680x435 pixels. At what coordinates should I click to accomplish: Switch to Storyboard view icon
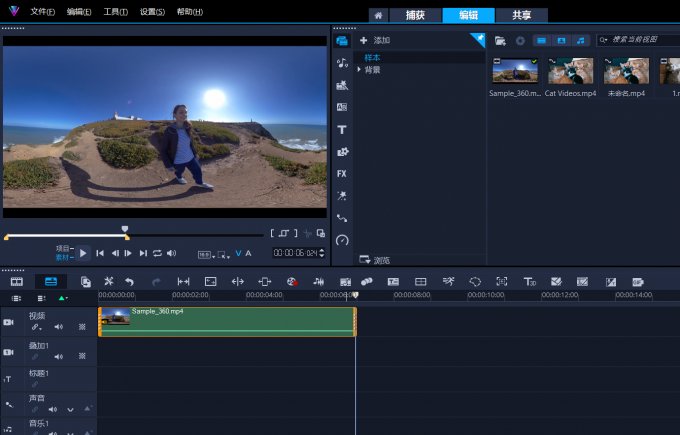(17, 282)
